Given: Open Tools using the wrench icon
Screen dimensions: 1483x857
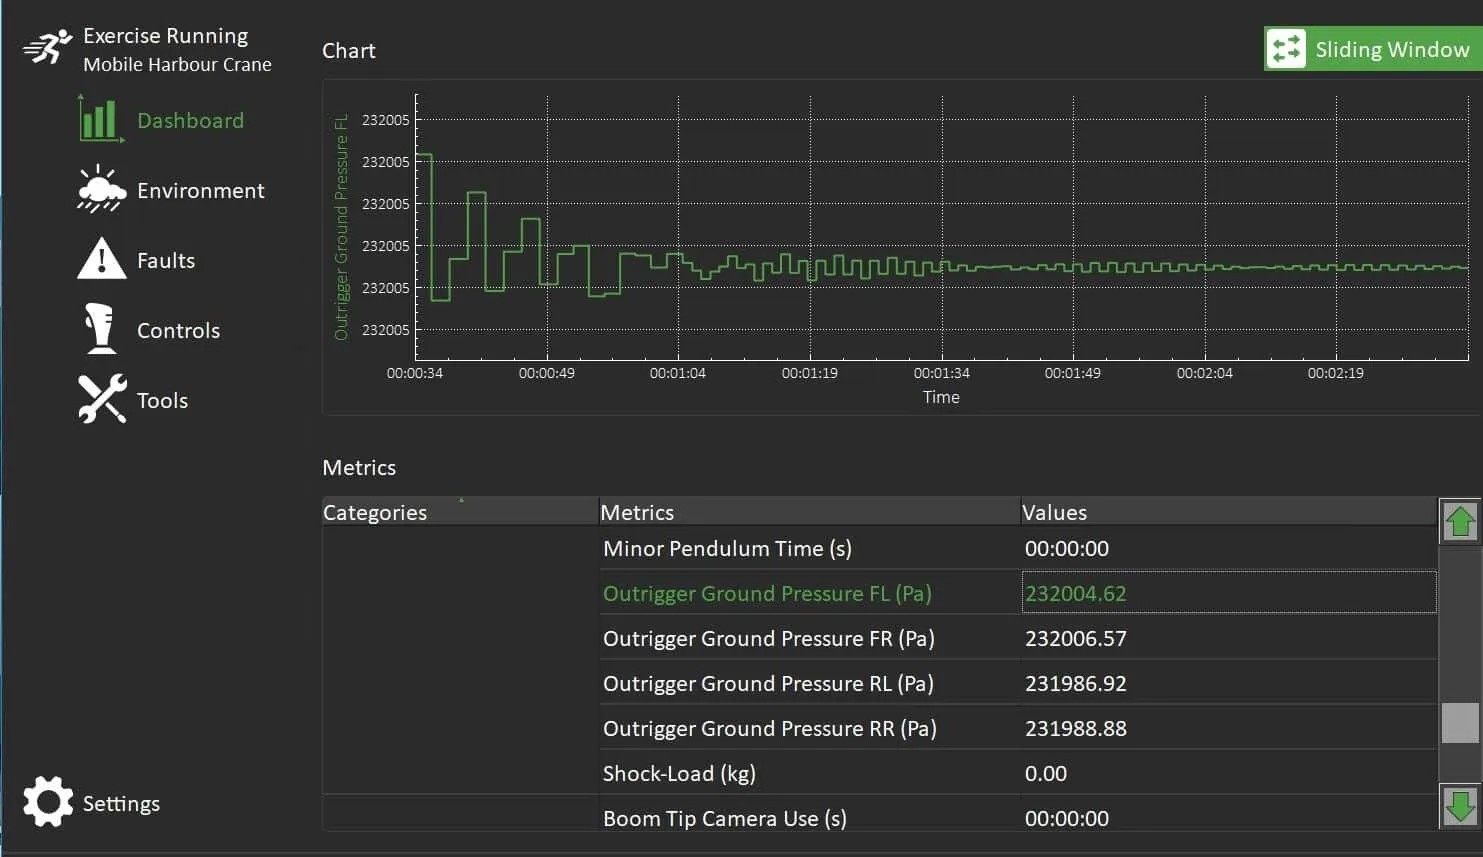Looking at the screenshot, I should (102, 399).
